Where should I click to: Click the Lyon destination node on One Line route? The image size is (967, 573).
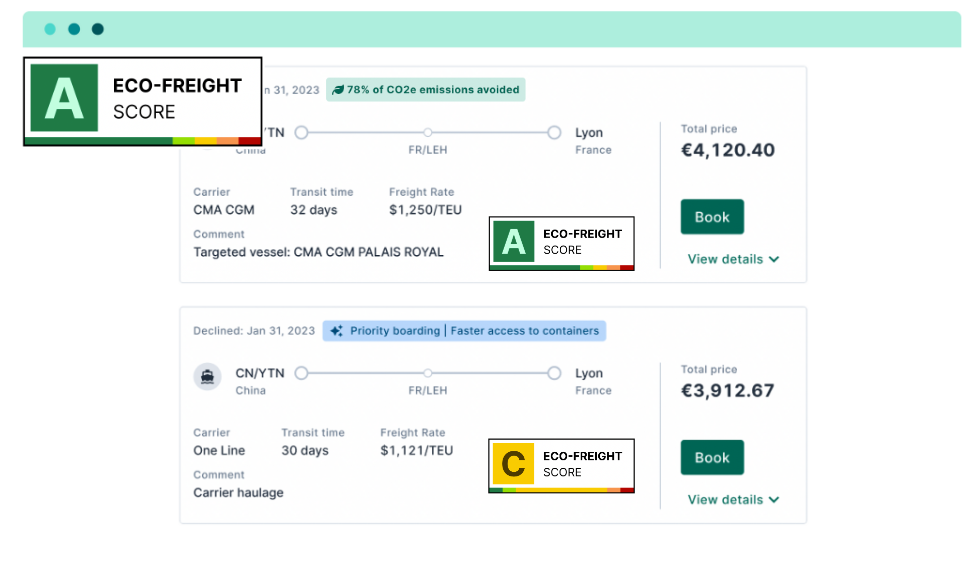pyautogui.click(x=554, y=373)
